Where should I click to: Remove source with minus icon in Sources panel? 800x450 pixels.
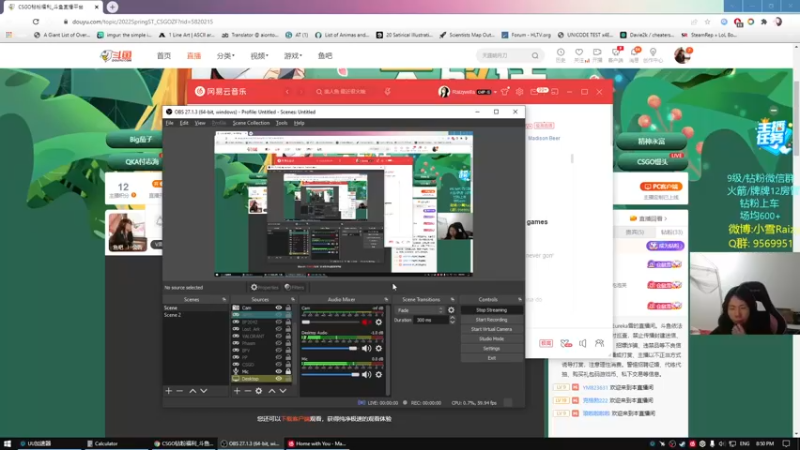247,391
